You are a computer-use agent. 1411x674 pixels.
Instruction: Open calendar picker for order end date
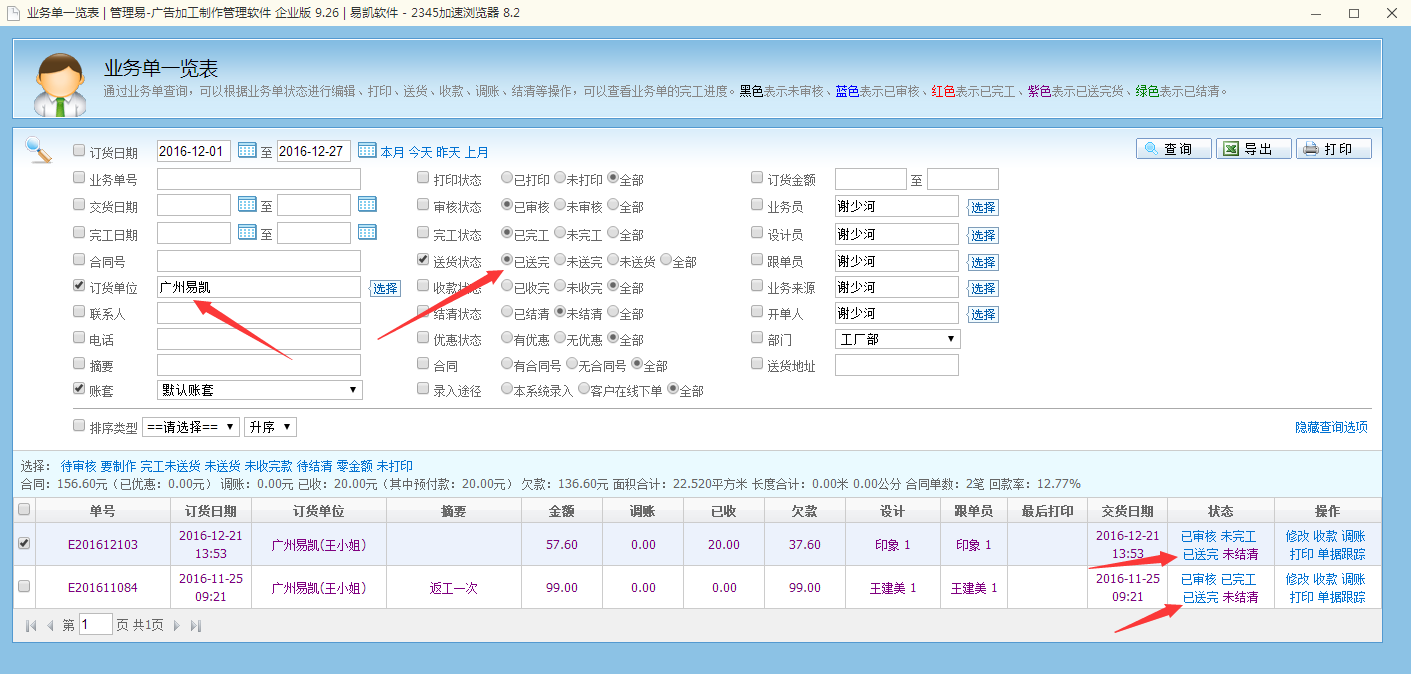coord(367,151)
